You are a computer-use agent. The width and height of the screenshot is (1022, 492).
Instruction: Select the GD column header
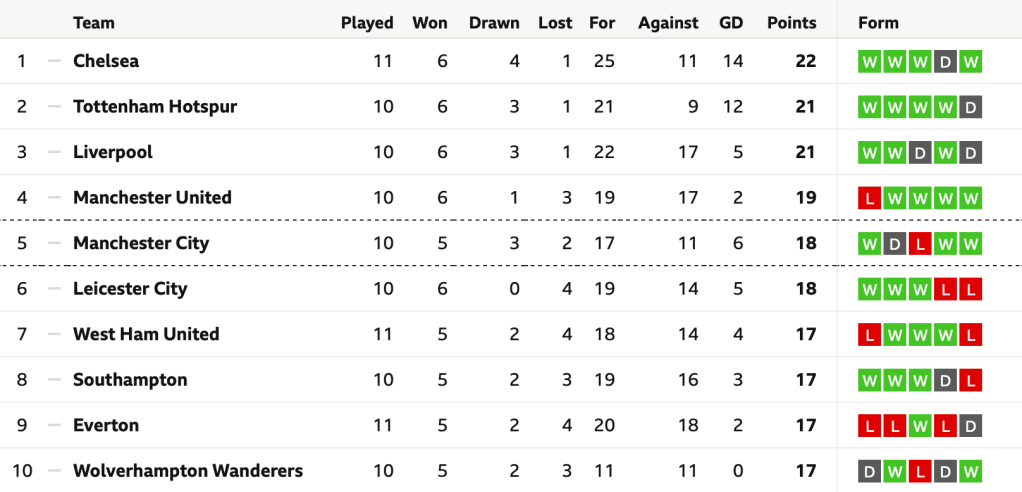click(731, 23)
